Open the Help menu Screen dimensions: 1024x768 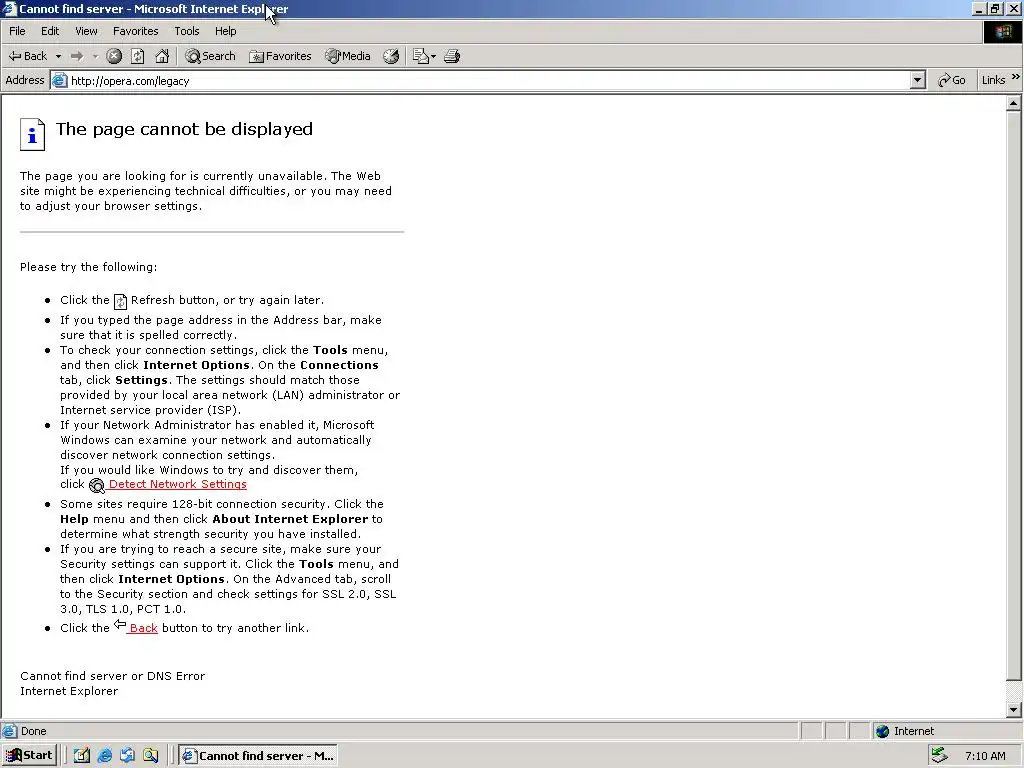(226, 31)
